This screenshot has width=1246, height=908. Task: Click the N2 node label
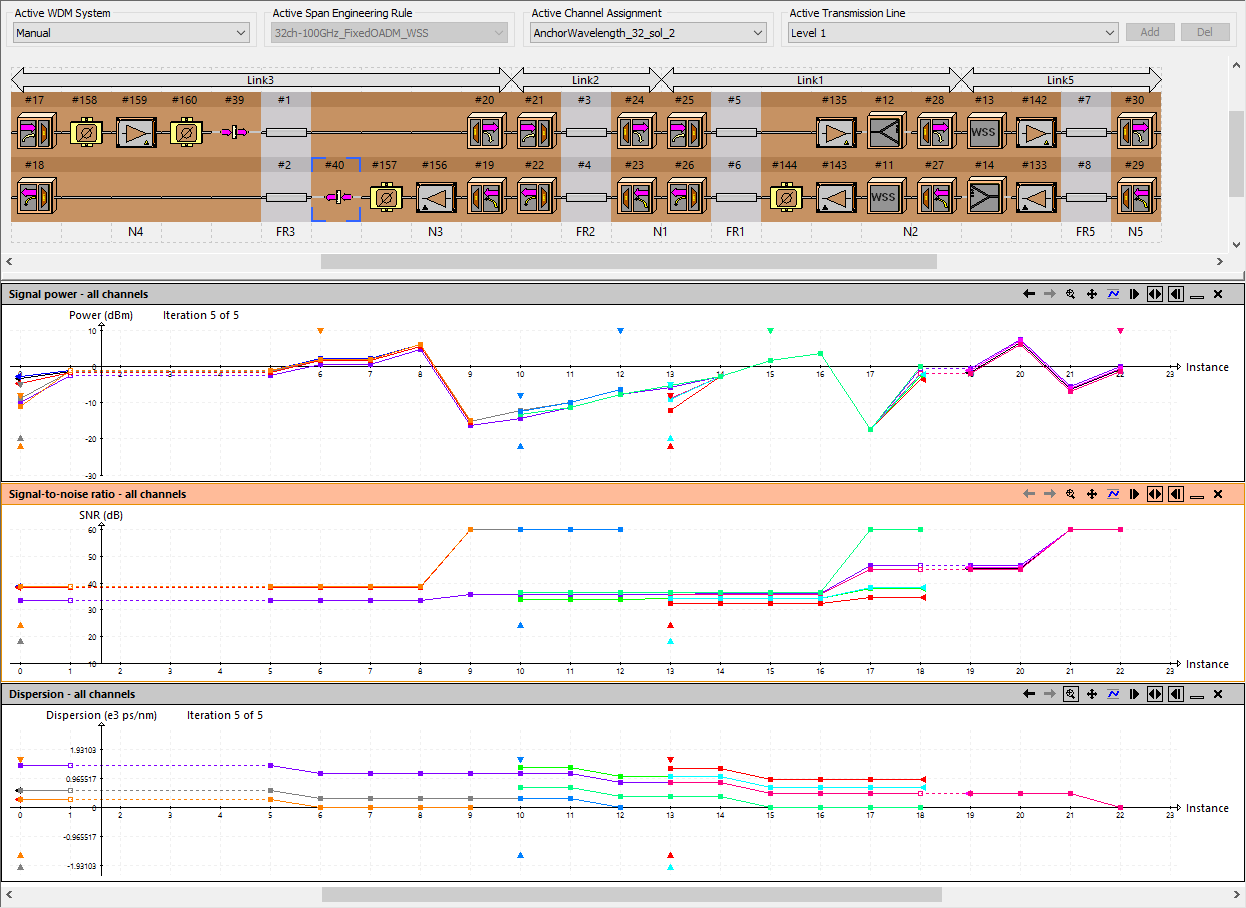(910, 232)
